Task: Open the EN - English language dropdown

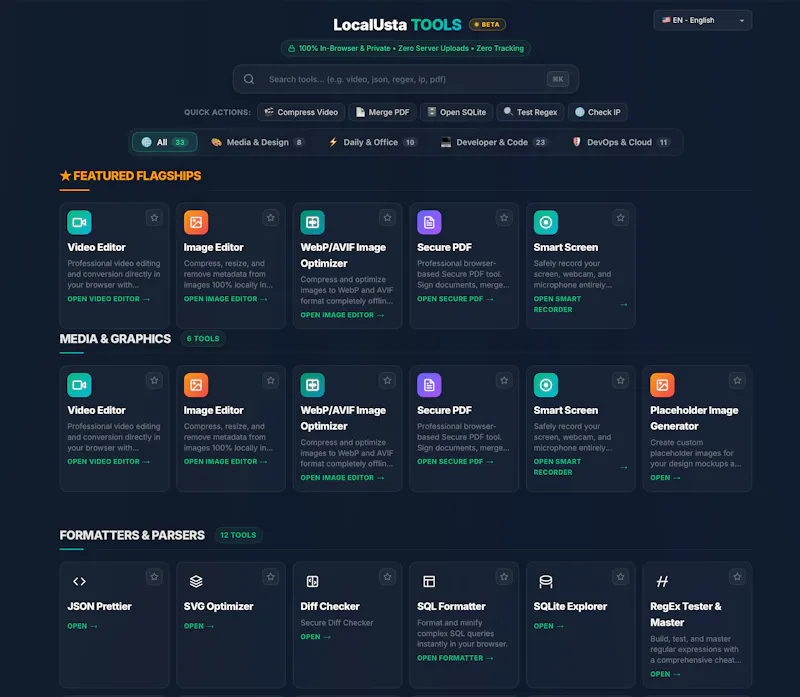Action: coord(703,20)
